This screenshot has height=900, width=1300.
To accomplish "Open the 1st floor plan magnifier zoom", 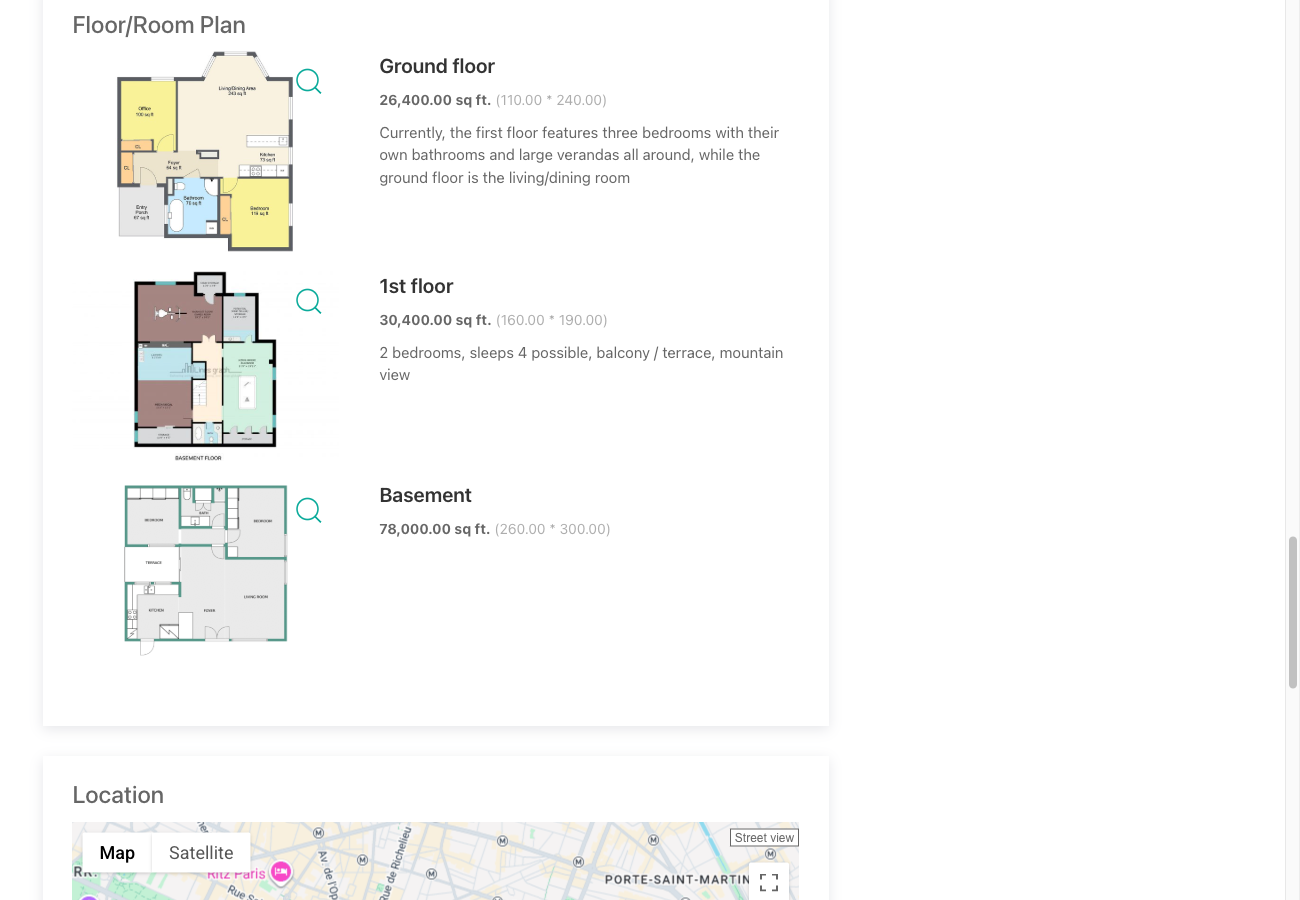I will click(308, 301).
